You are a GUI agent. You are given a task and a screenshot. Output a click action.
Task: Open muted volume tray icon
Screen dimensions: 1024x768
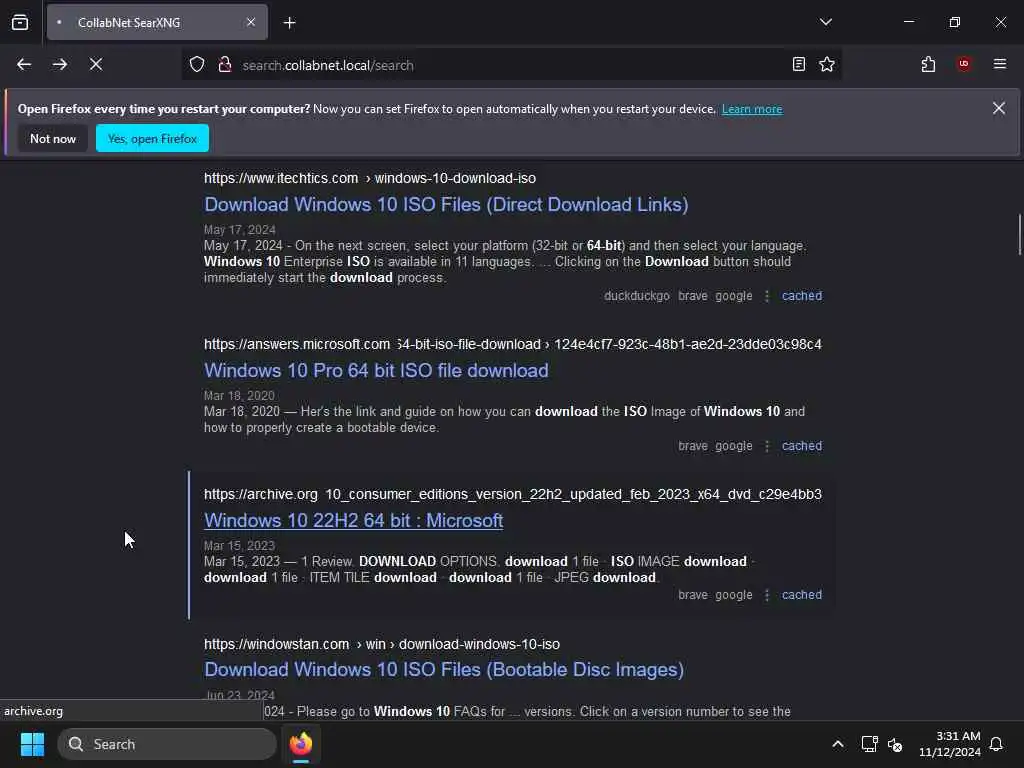(x=895, y=744)
